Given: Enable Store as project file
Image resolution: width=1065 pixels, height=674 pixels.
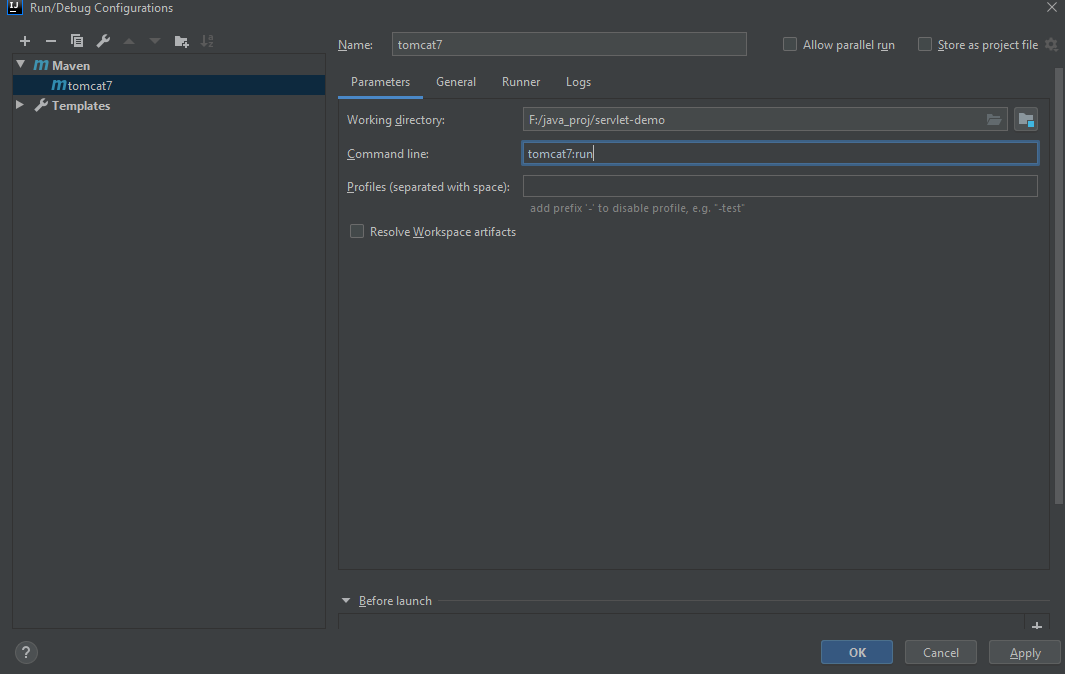Looking at the screenshot, I should coord(925,44).
